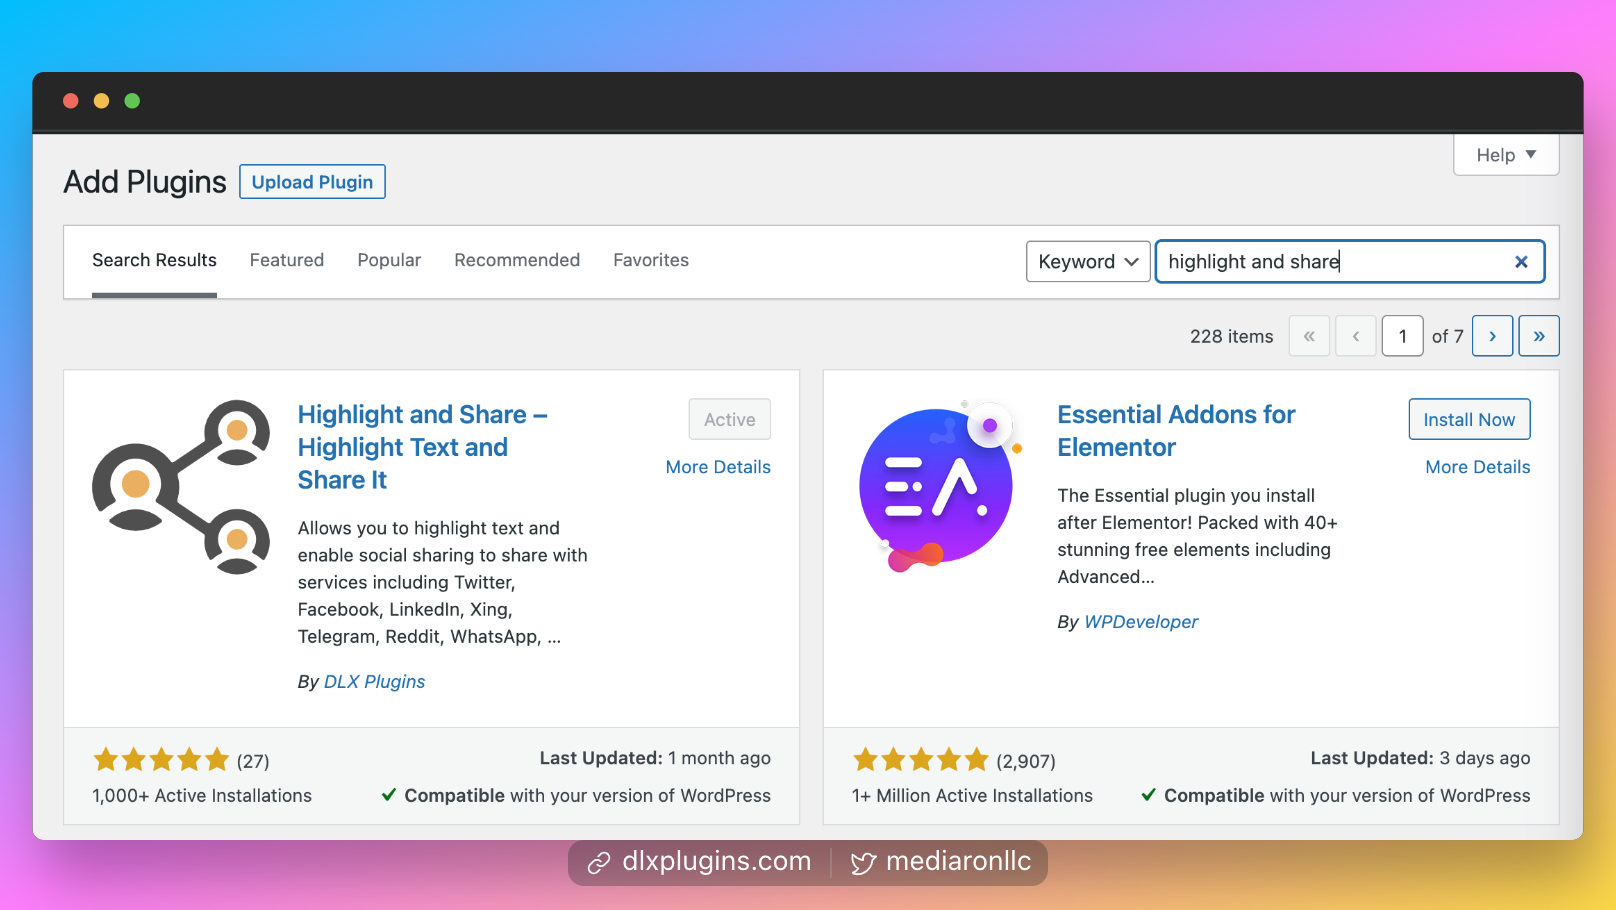The height and width of the screenshot is (910, 1616).
Task: Open the Popular plugins tab
Action: tap(389, 260)
